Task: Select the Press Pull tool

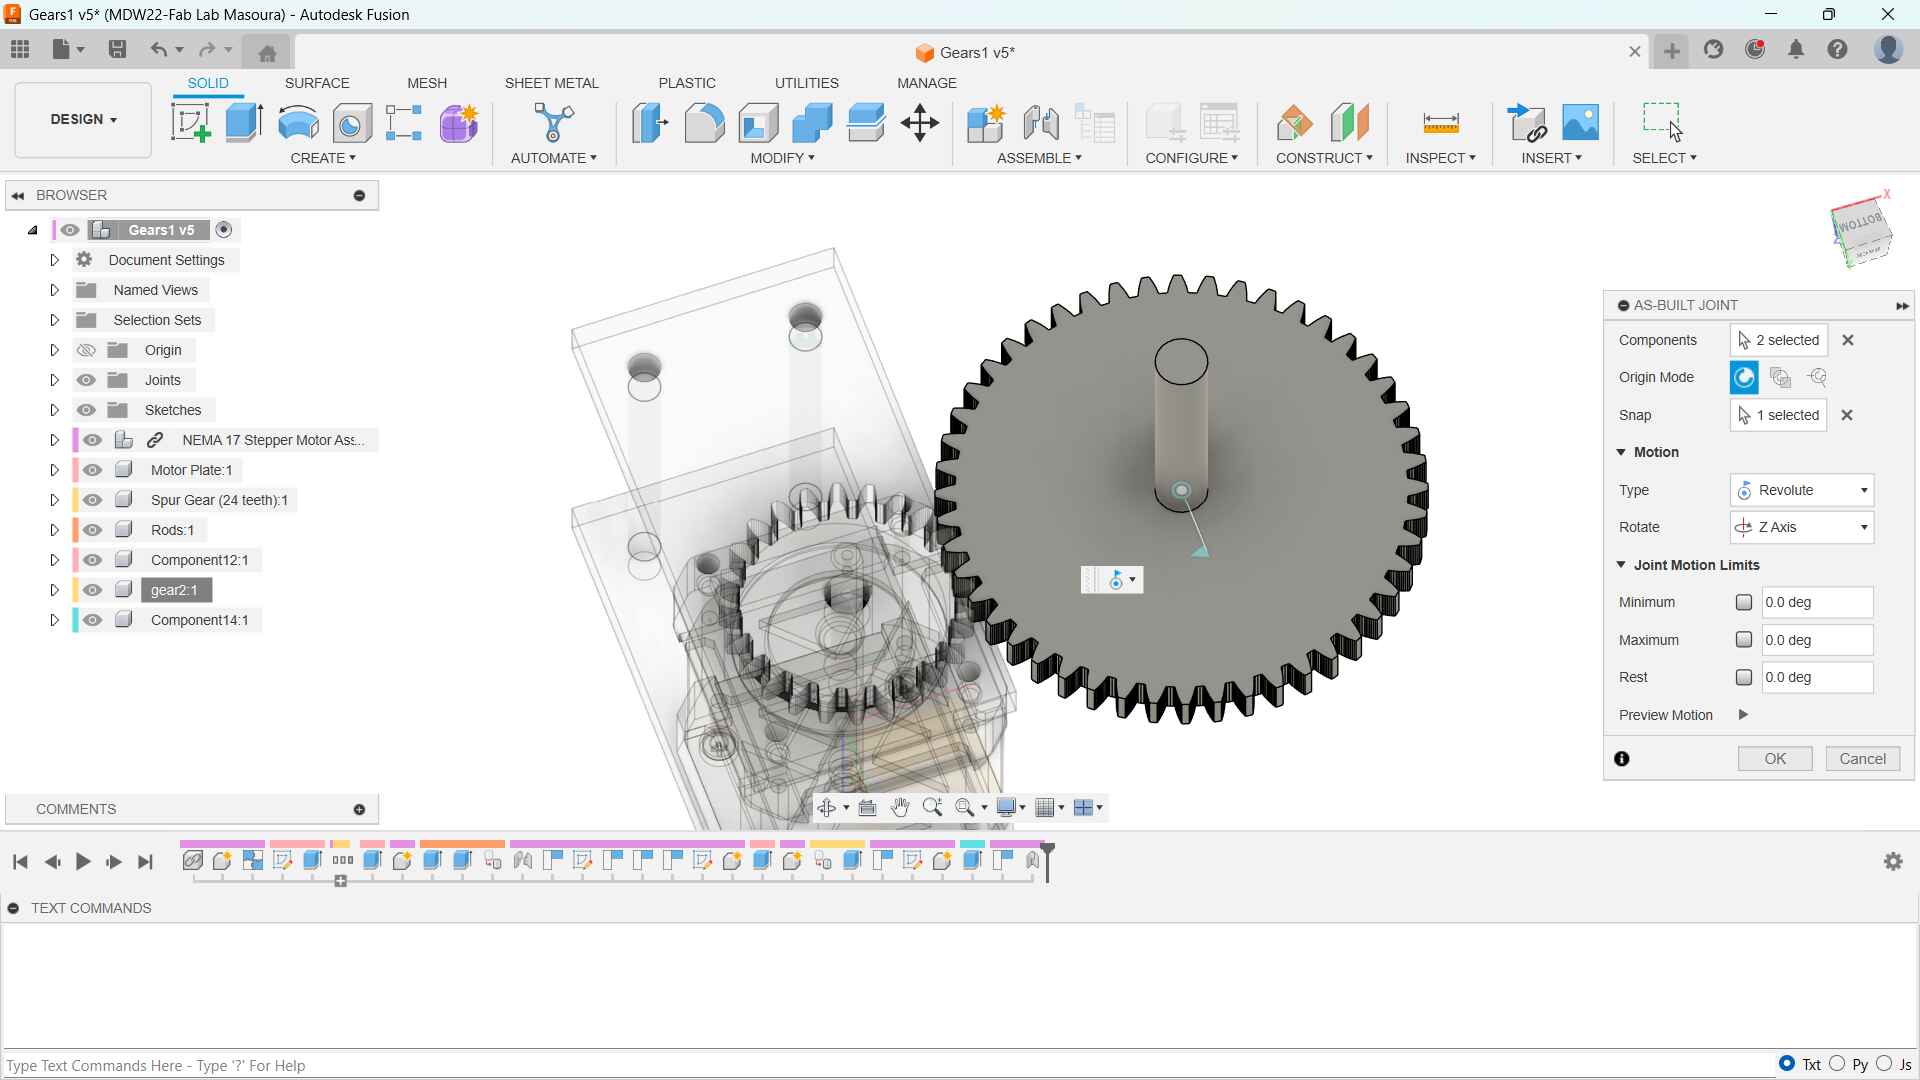Action: point(650,123)
